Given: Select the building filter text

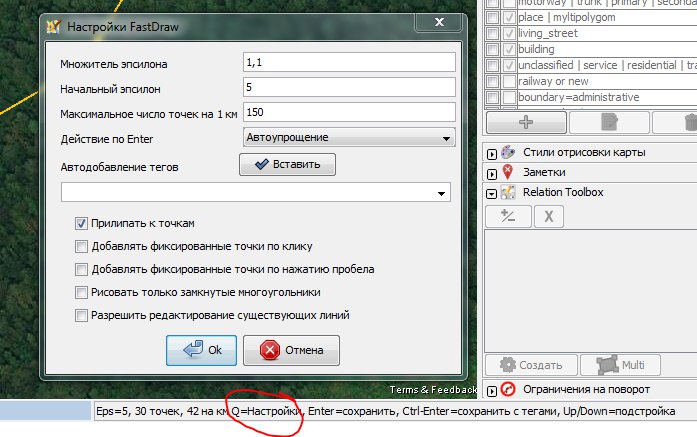Looking at the screenshot, I should (x=536, y=49).
